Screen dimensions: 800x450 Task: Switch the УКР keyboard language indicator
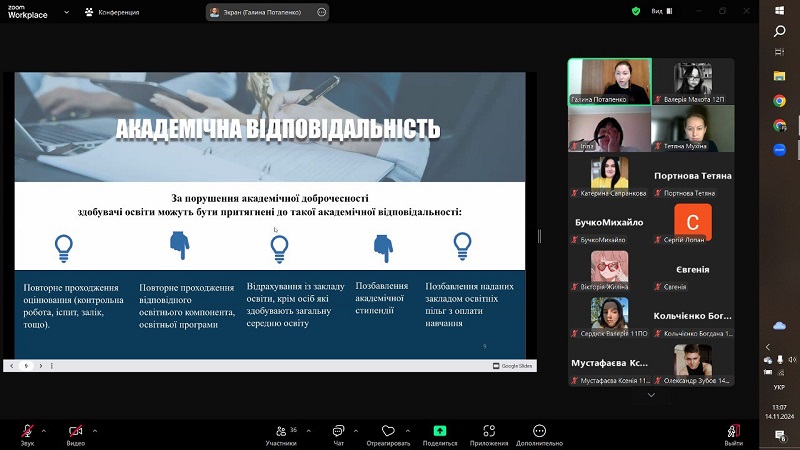[779, 387]
